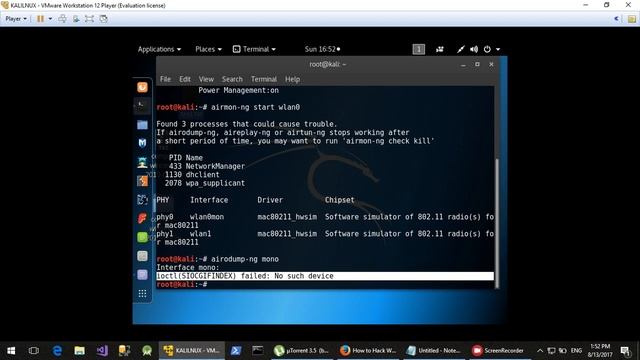
Task: Open the terminal Help menu
Action: [292, 79]
